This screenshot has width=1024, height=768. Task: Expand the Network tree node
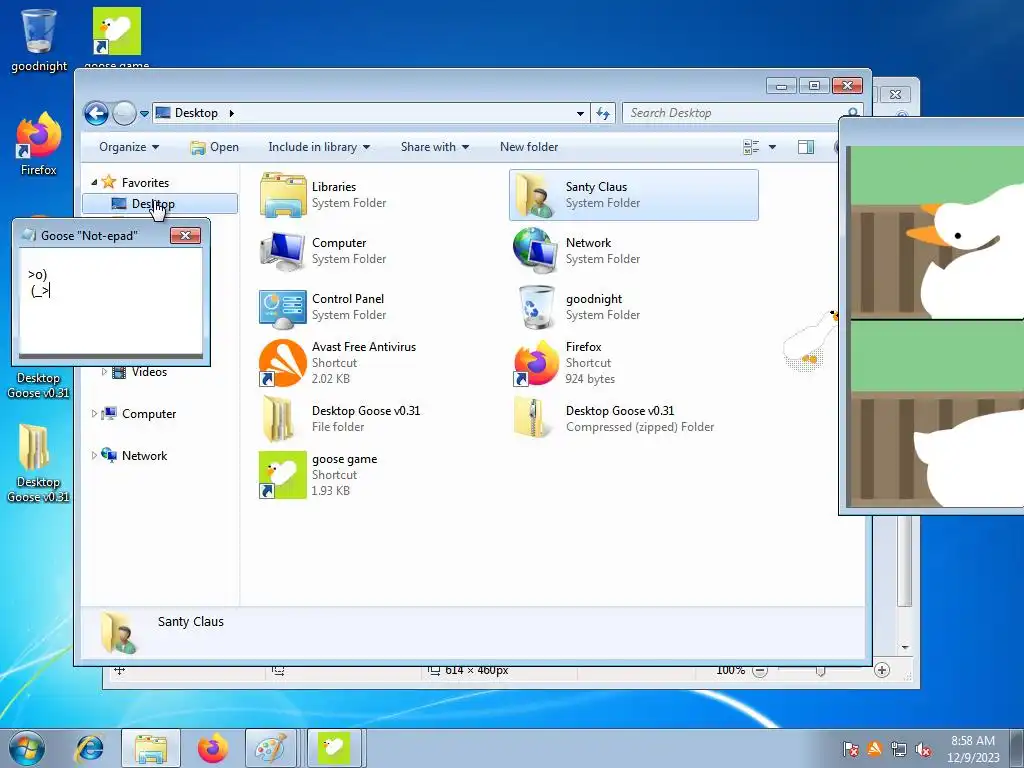(94, 455)
